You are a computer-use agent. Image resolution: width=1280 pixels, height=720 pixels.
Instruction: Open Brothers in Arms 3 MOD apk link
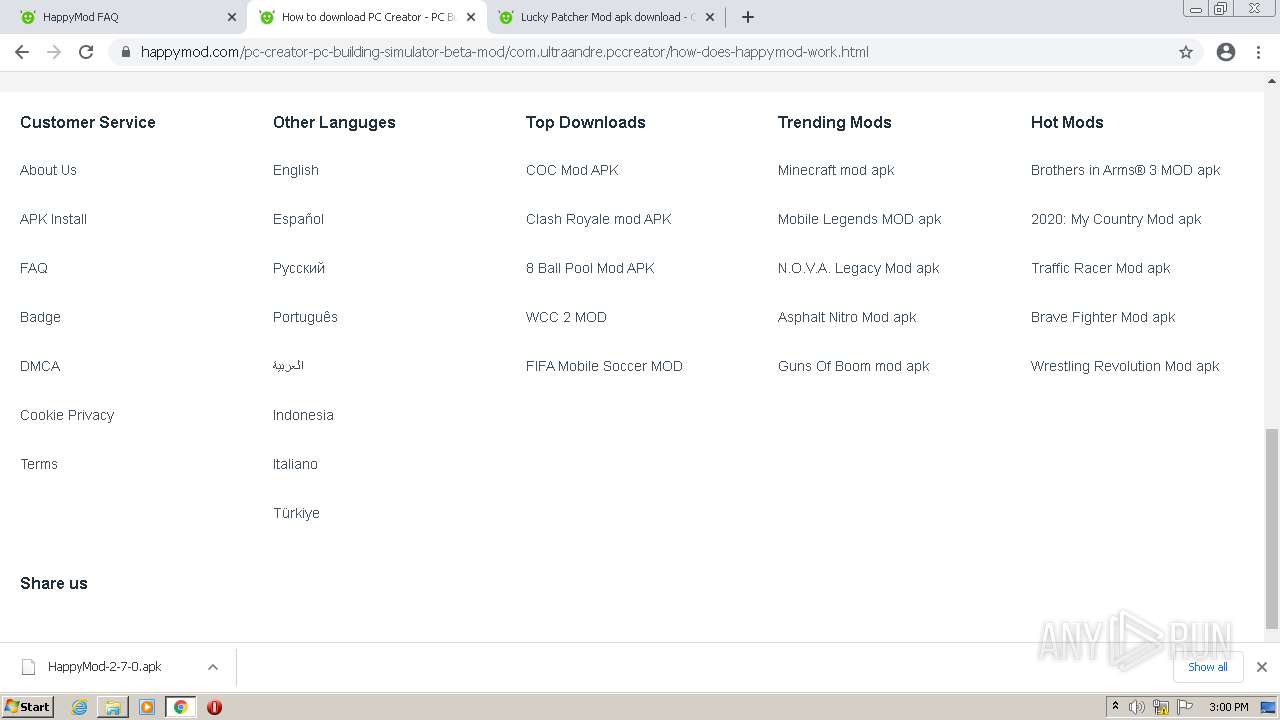1126,170
